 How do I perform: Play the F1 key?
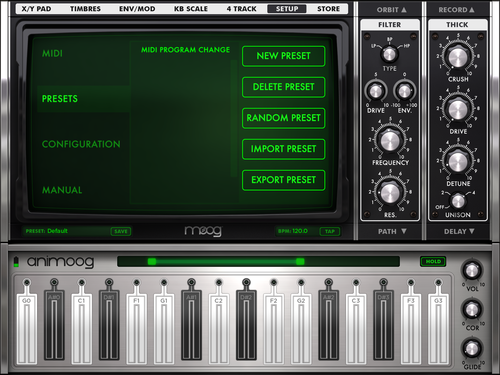click(x=136, y=328)
